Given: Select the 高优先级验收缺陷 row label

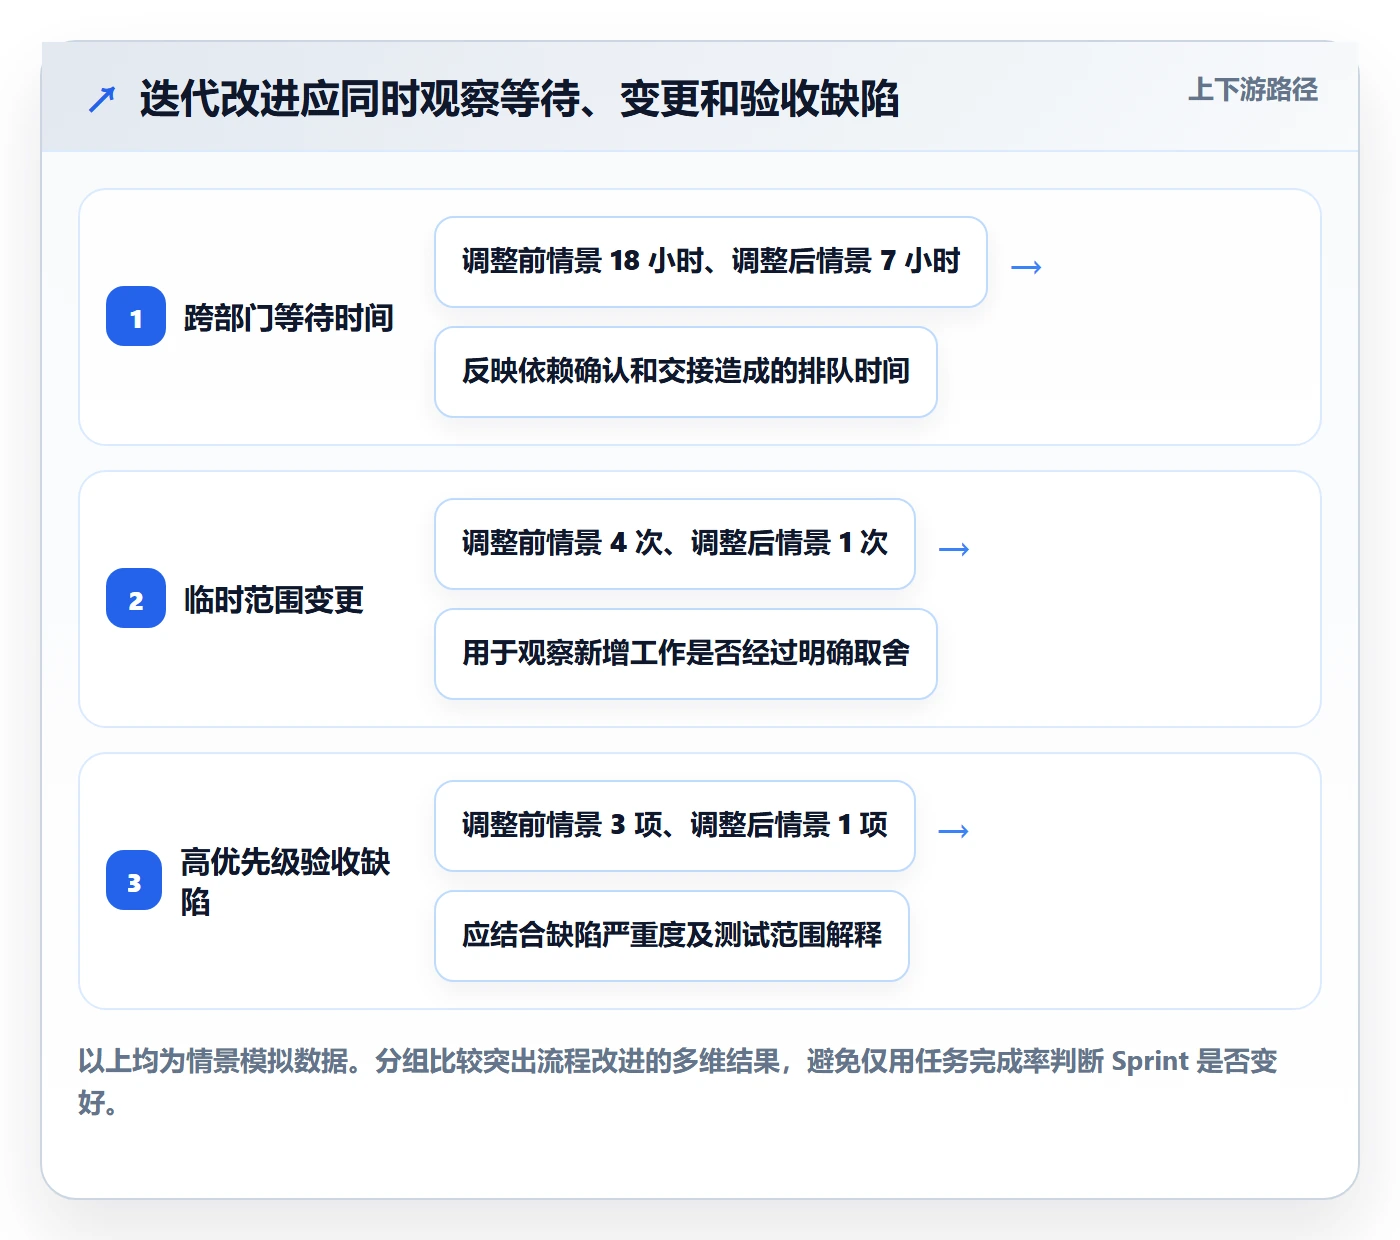Looking at the screenshot, I should coord(286,881).
